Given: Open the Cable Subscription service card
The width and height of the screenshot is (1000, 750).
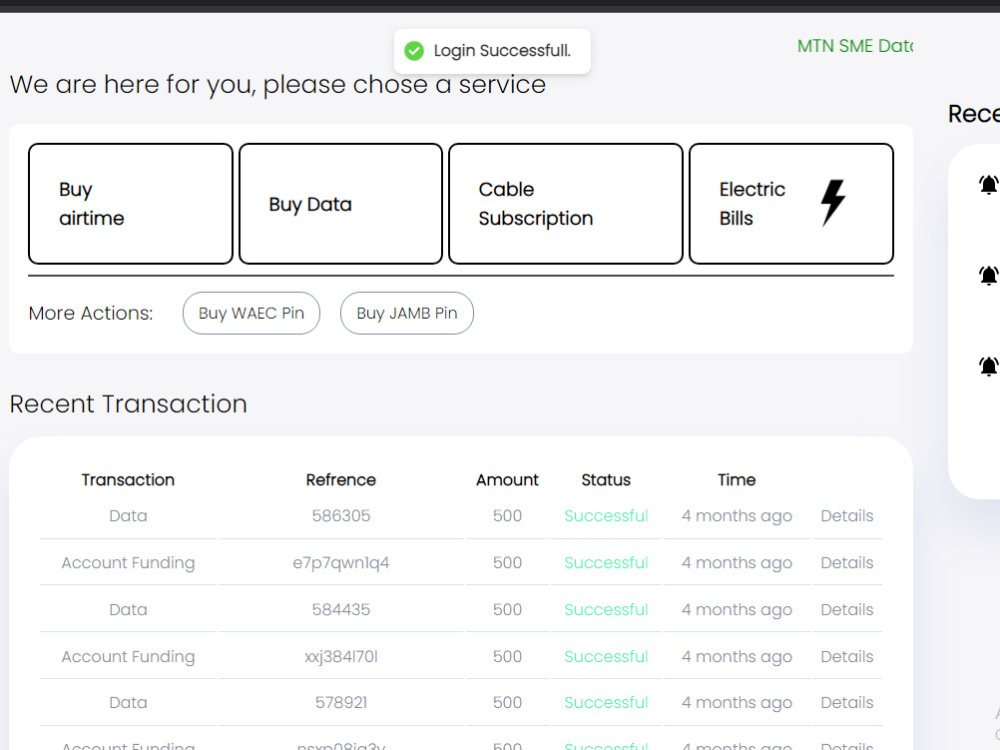Looking at the screenshot, I should pyautogui.click(x=566, y=203).
